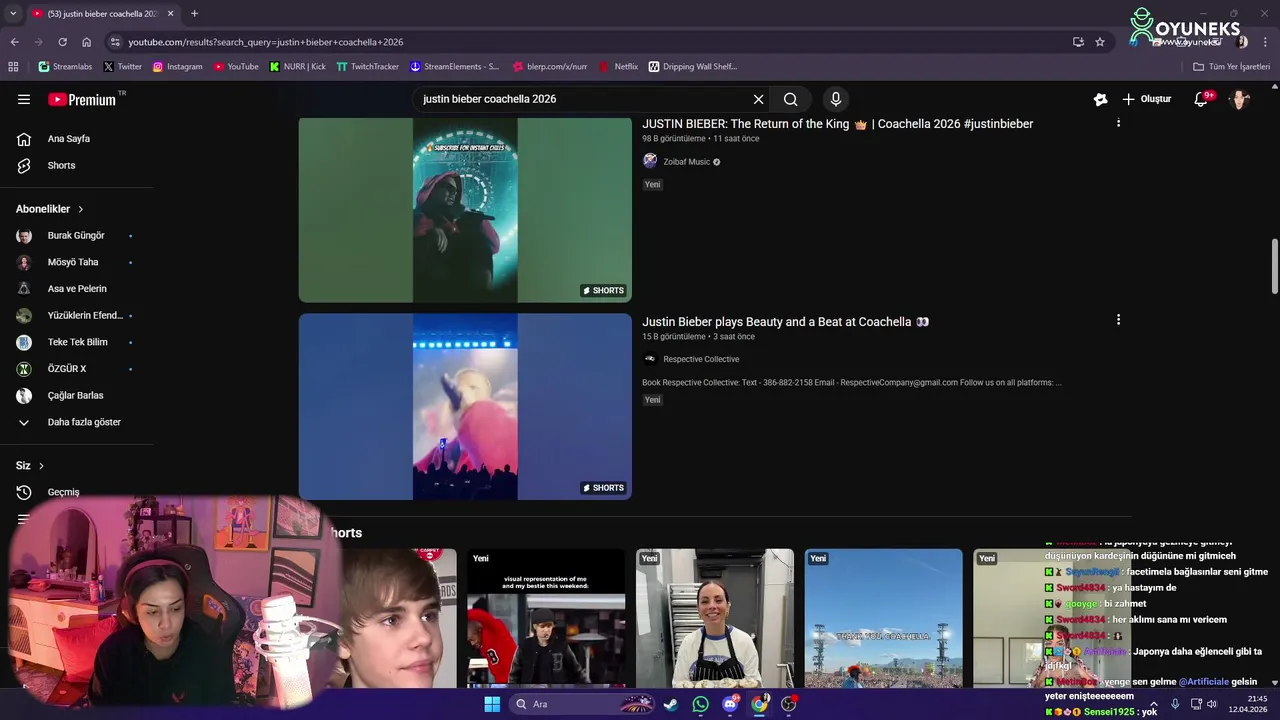The width and height of the screenshot is (1280, 720).
Task: Open the Chrome apps grid icon
Action: [x=13, y=67]
